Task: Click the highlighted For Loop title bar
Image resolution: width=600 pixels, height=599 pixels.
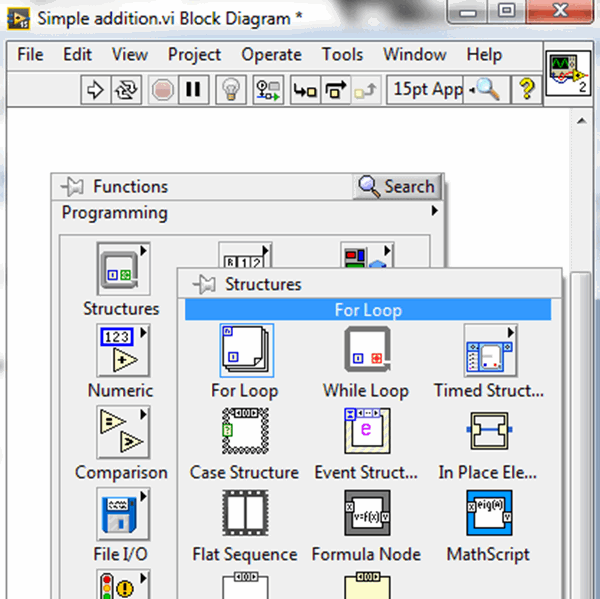Action: pos(368,310)
